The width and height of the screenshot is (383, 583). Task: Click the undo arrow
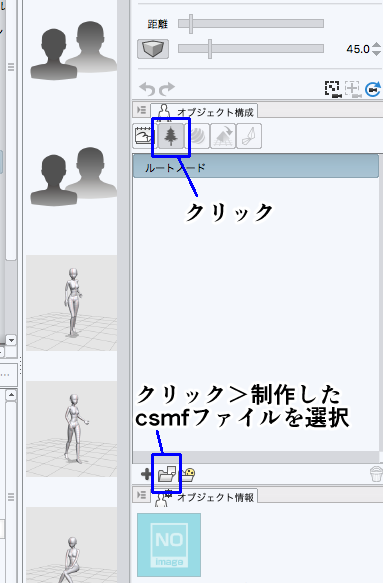[x=147, y=89]
